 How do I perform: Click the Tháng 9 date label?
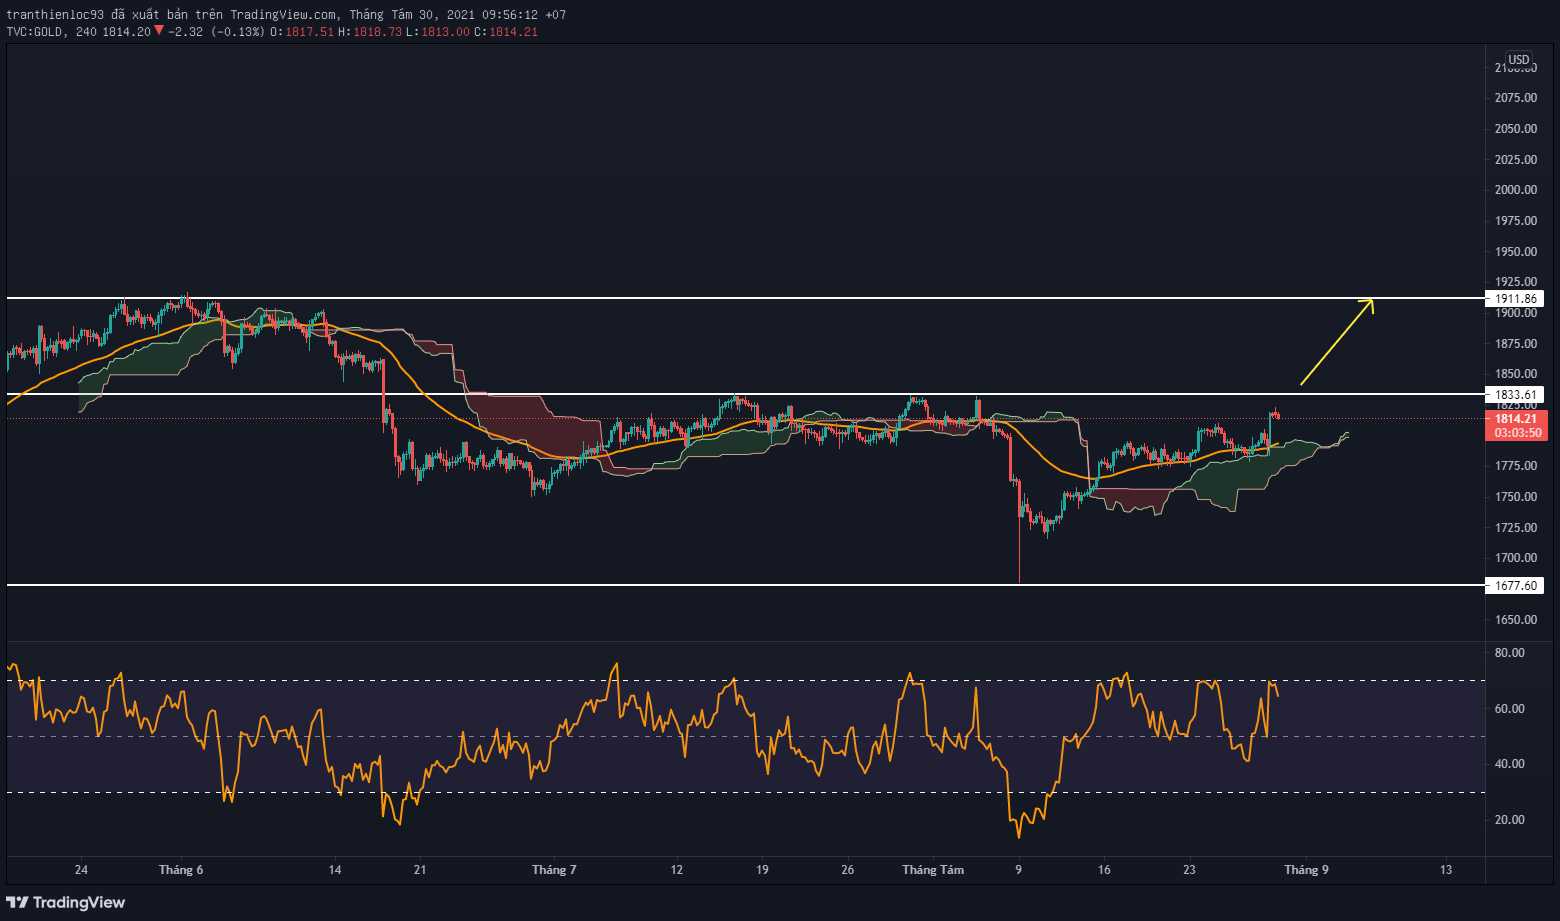click(x=1306, y=870)
